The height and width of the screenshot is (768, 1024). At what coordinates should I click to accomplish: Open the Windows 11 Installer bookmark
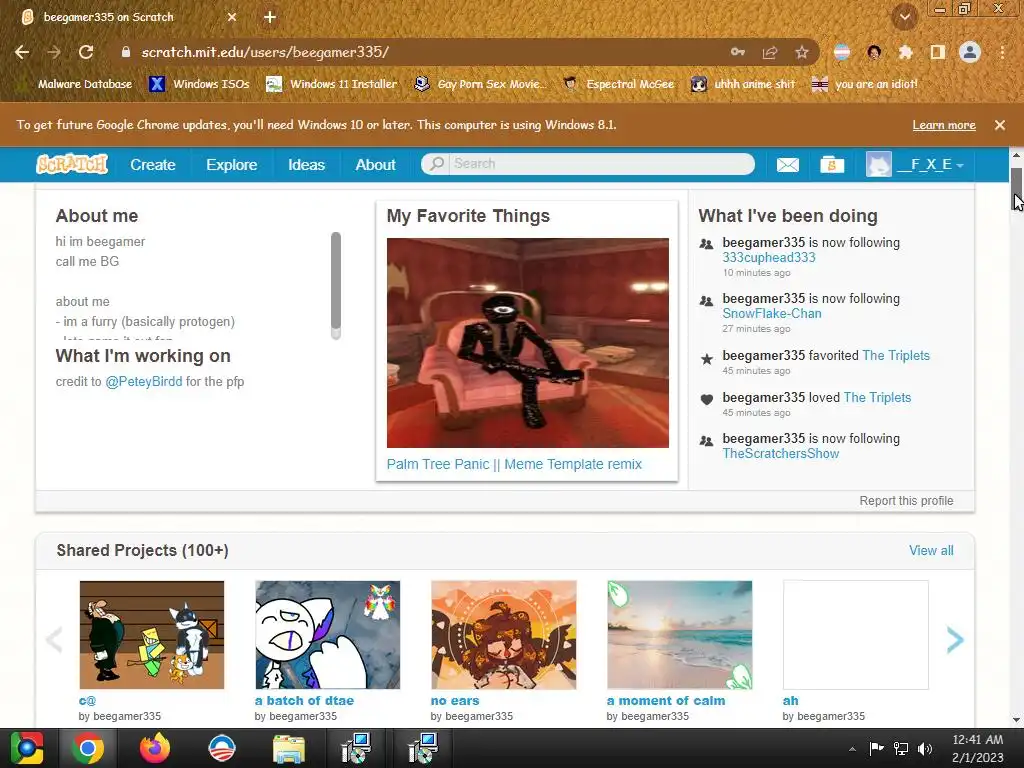click(x=332, y=84)
